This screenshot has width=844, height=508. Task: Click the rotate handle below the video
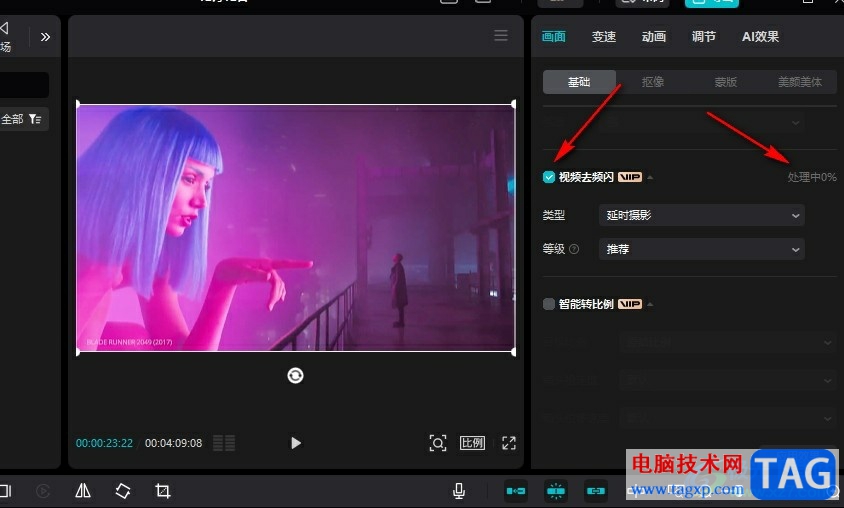[295, 375]
